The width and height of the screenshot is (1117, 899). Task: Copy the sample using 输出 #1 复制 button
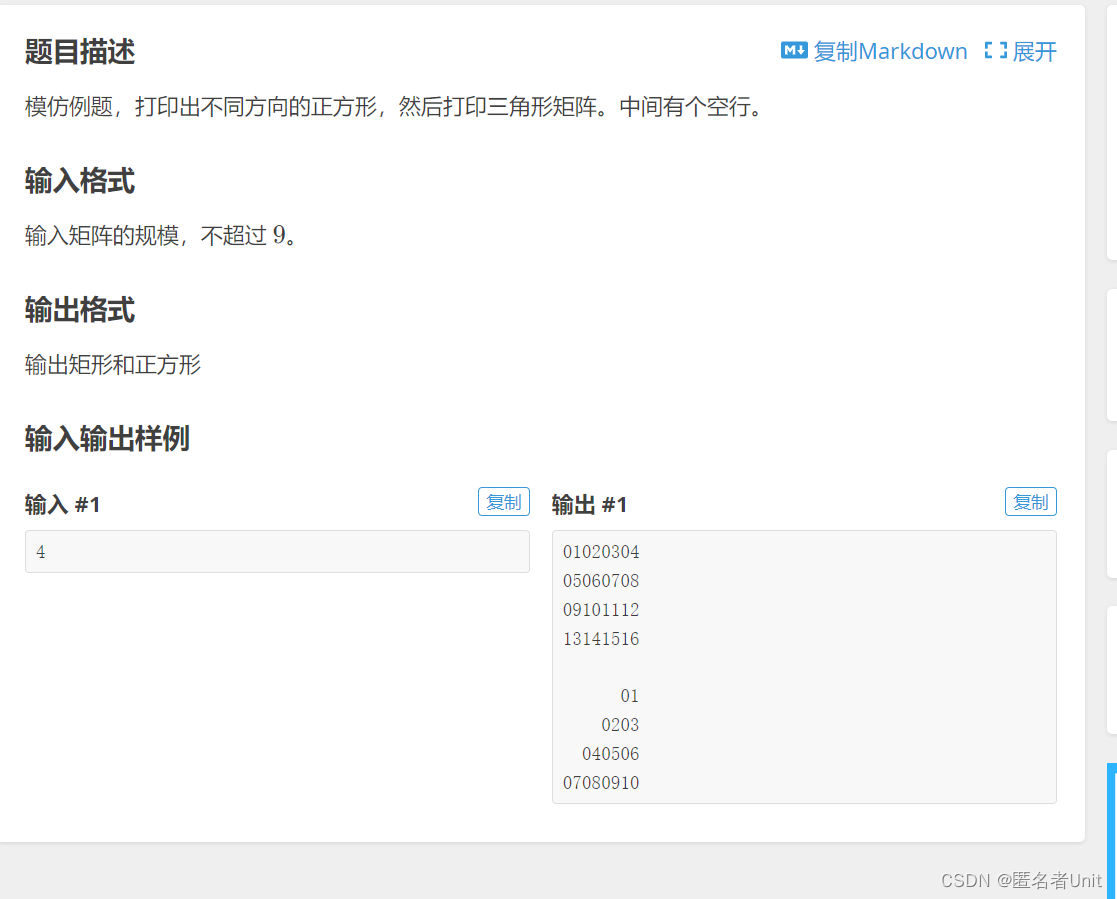click(x=1030, y=502)
